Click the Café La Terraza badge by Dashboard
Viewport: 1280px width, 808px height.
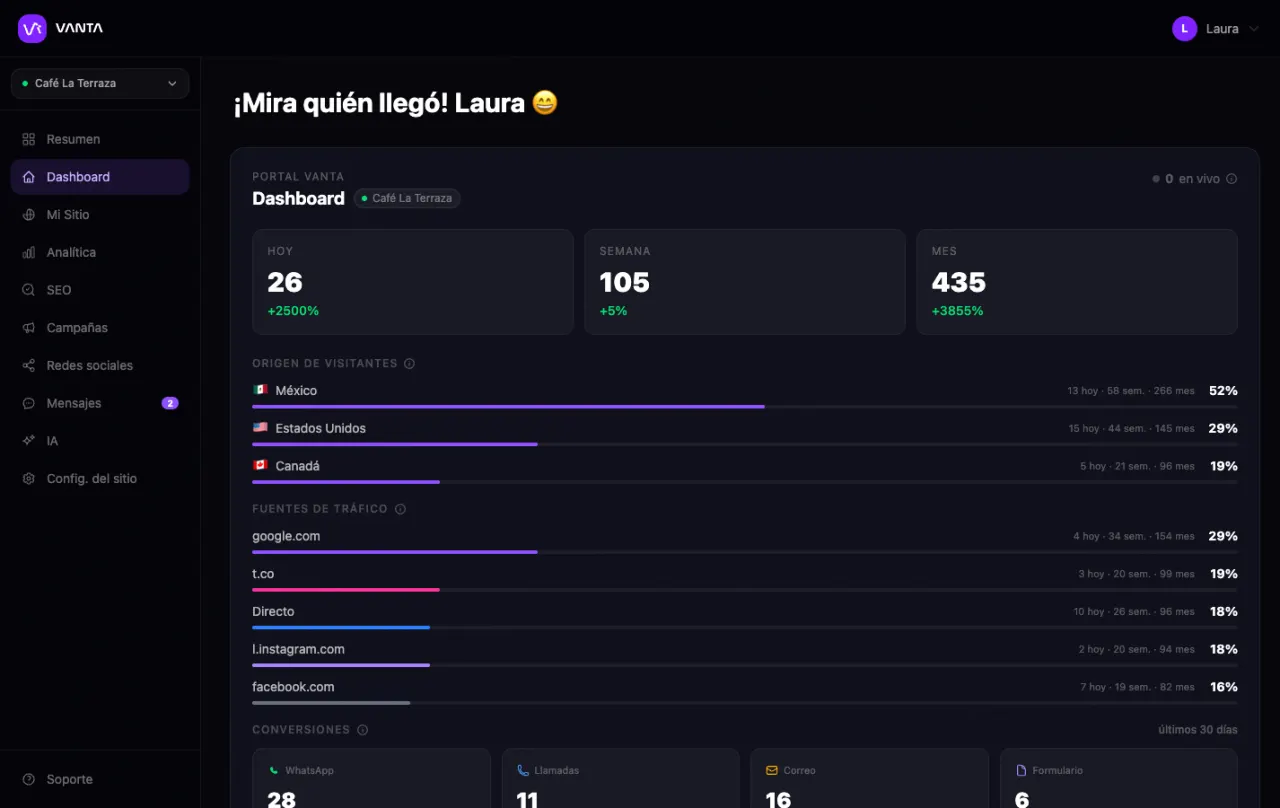[x=407, y=198]
